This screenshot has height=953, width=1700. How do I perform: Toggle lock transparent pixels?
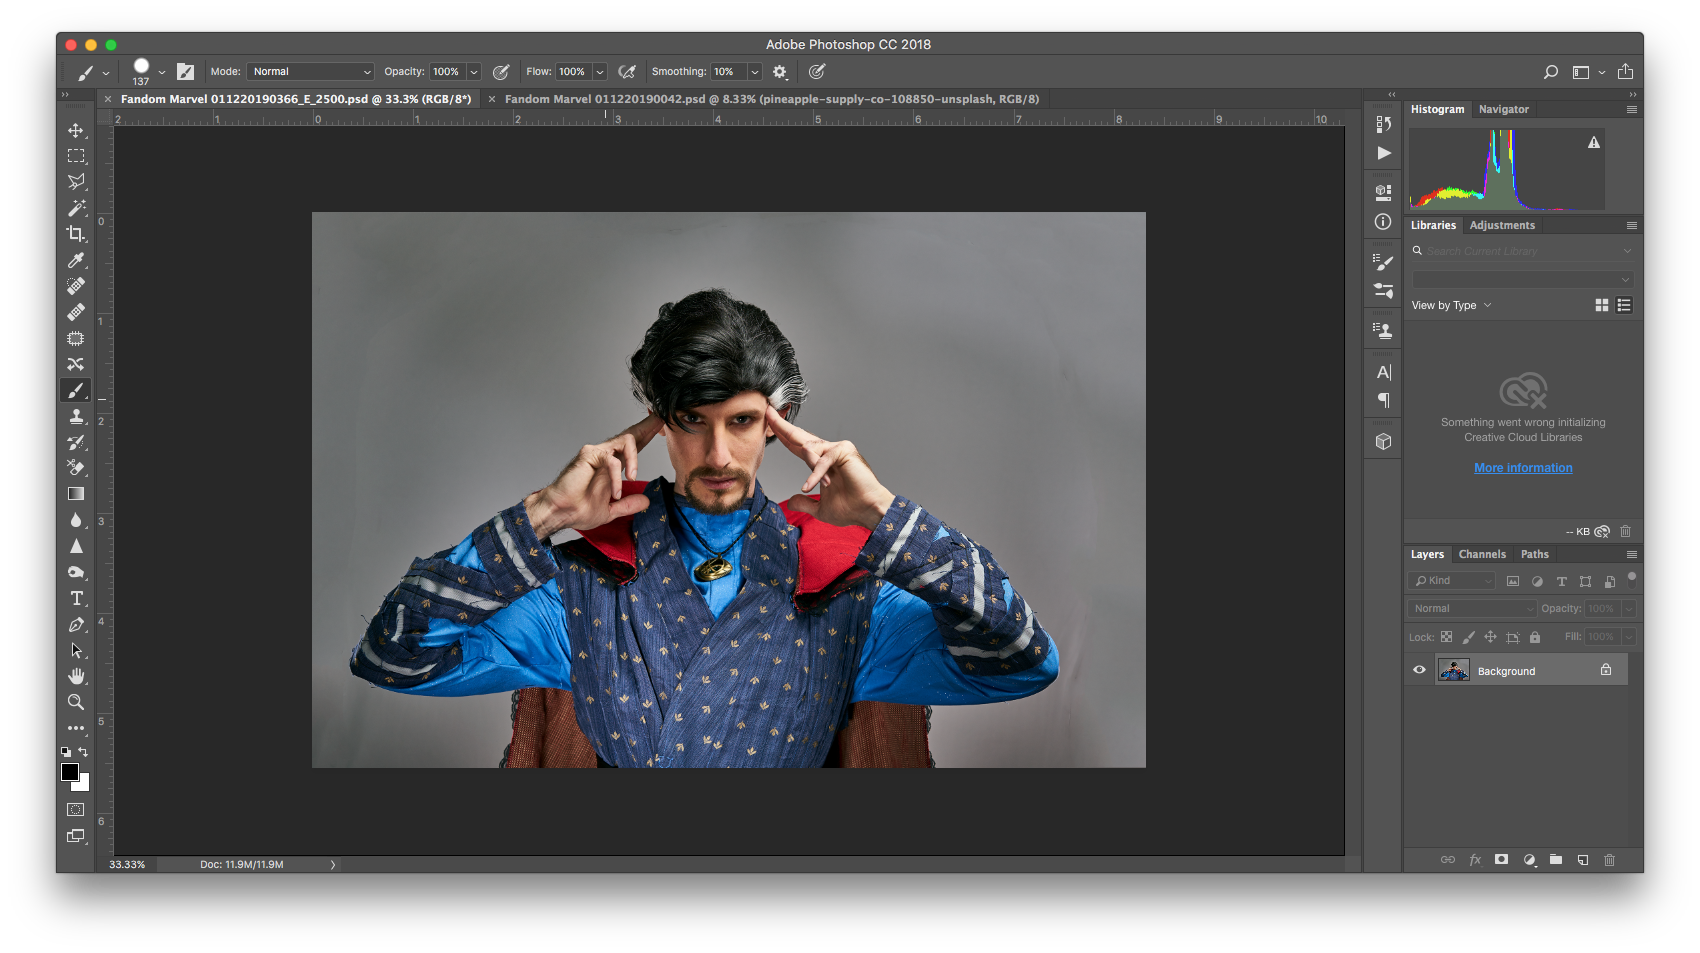point(1446,637)
